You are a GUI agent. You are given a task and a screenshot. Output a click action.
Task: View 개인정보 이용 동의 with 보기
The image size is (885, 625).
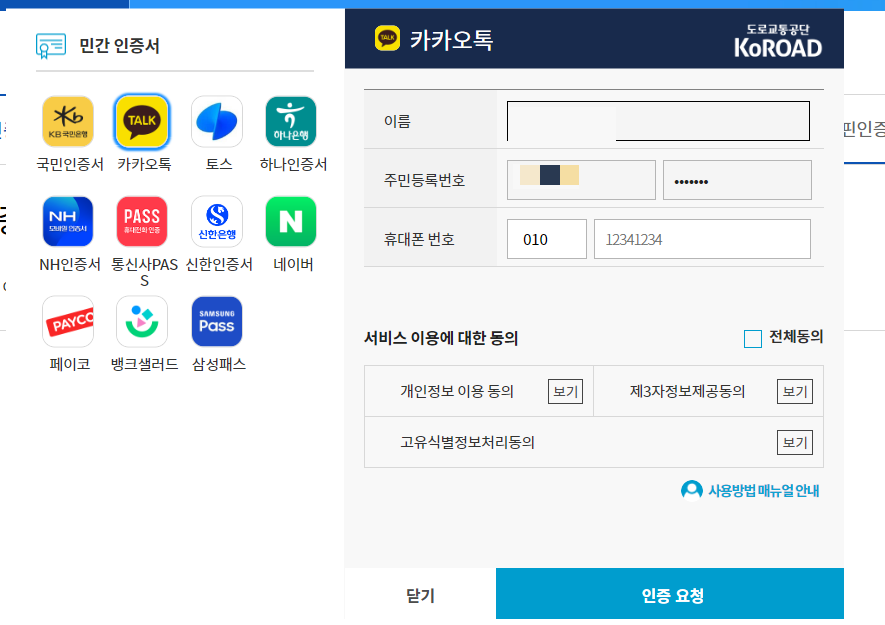coord(565,391)
